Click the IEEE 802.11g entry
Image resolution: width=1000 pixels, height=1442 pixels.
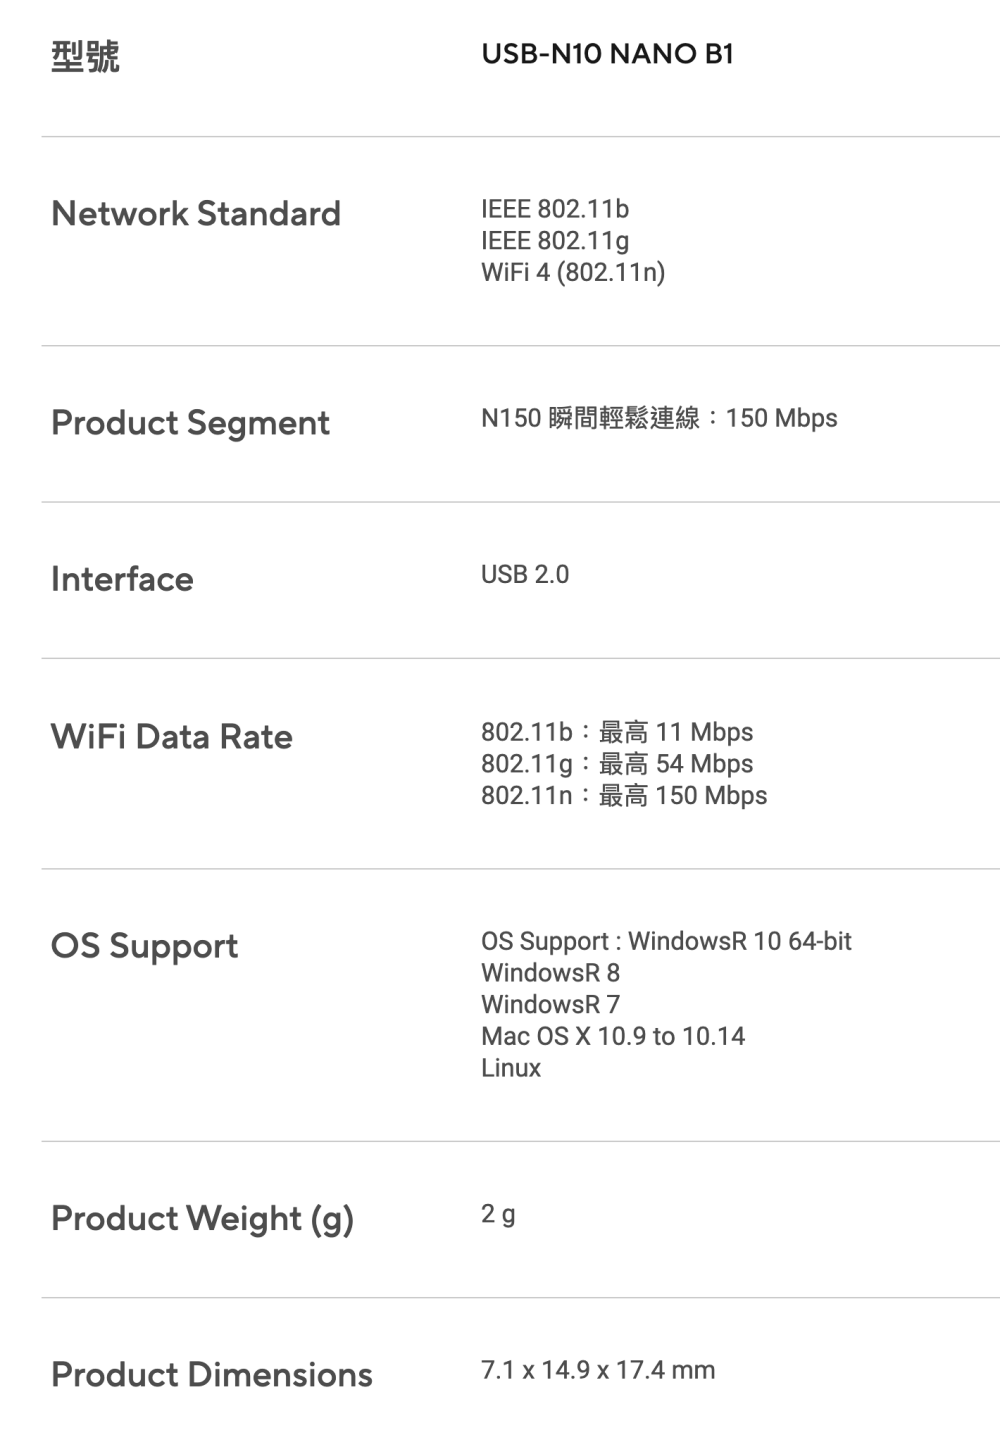(555, 241)
